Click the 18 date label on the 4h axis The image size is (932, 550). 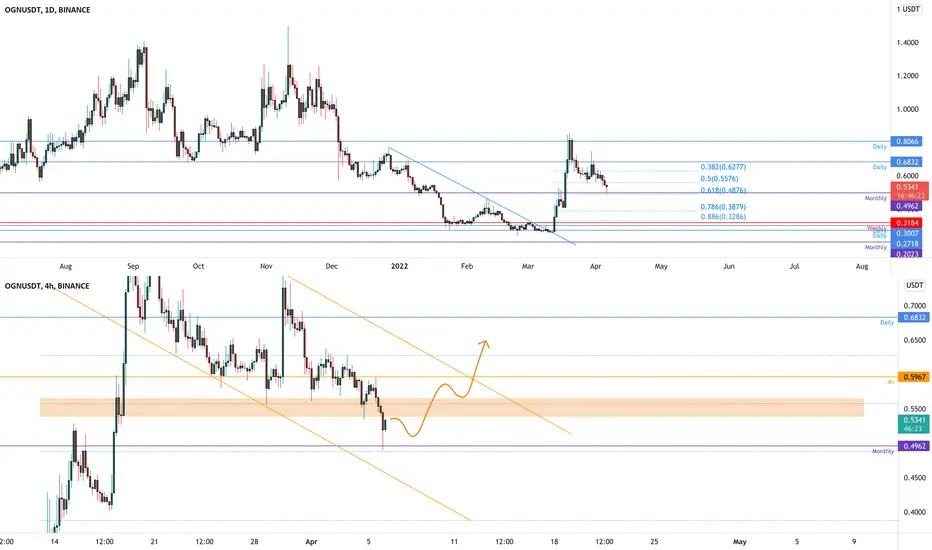pyautogui.click(x=555, y=542)
